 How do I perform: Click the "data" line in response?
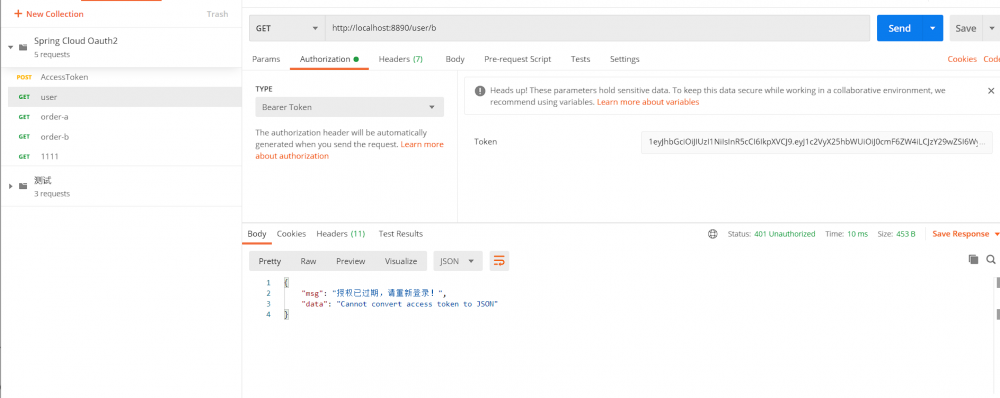(x=399, y=304)
